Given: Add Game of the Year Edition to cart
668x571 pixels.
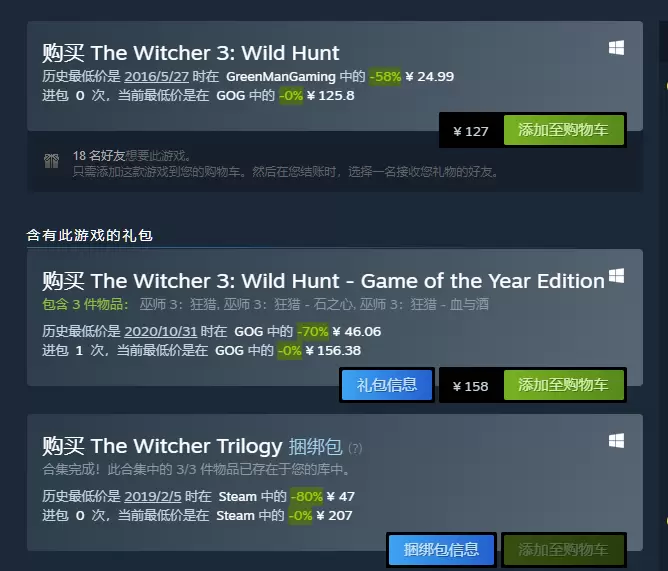Looking at the screenshot, I should (x=564, y=385).
